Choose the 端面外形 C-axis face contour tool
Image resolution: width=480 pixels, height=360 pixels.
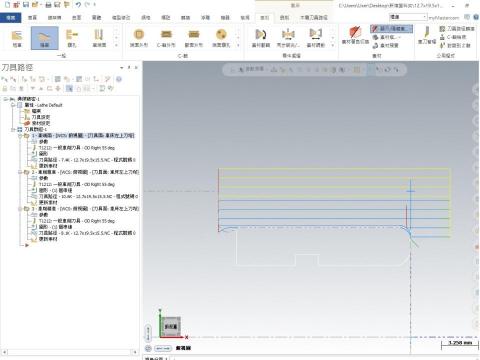tap(139, 38)
